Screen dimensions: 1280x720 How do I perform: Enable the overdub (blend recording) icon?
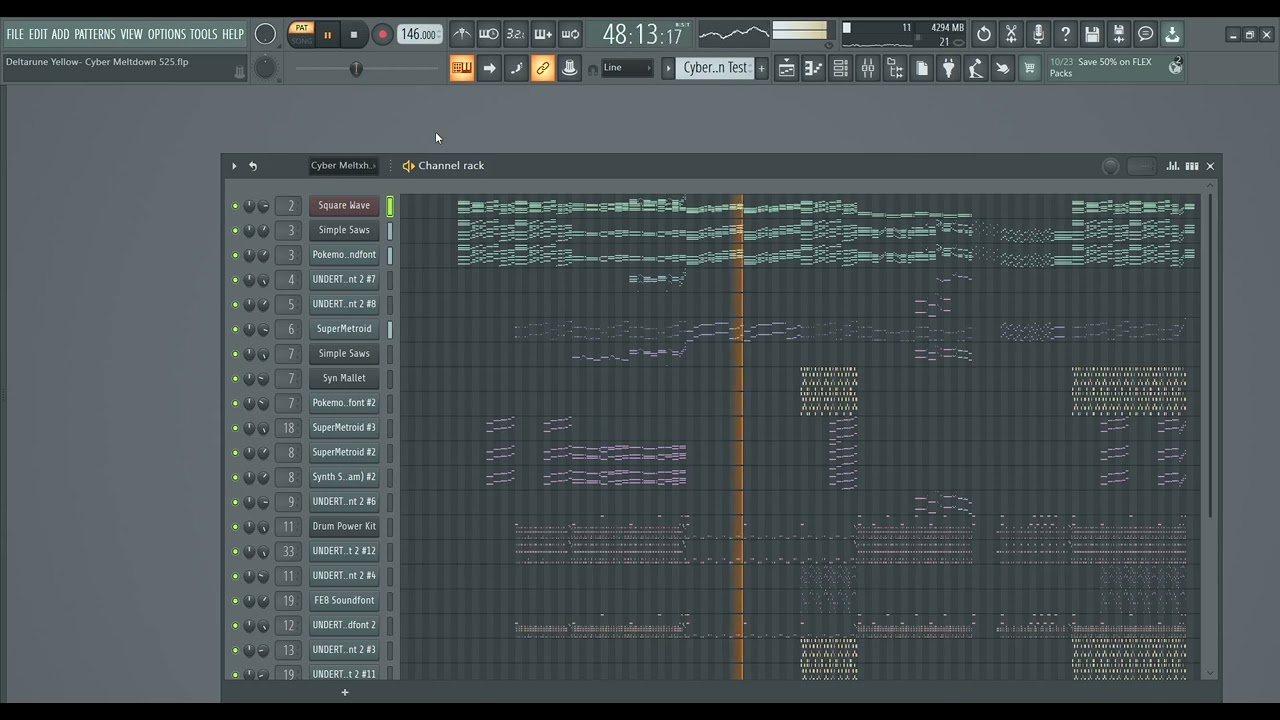543,35
